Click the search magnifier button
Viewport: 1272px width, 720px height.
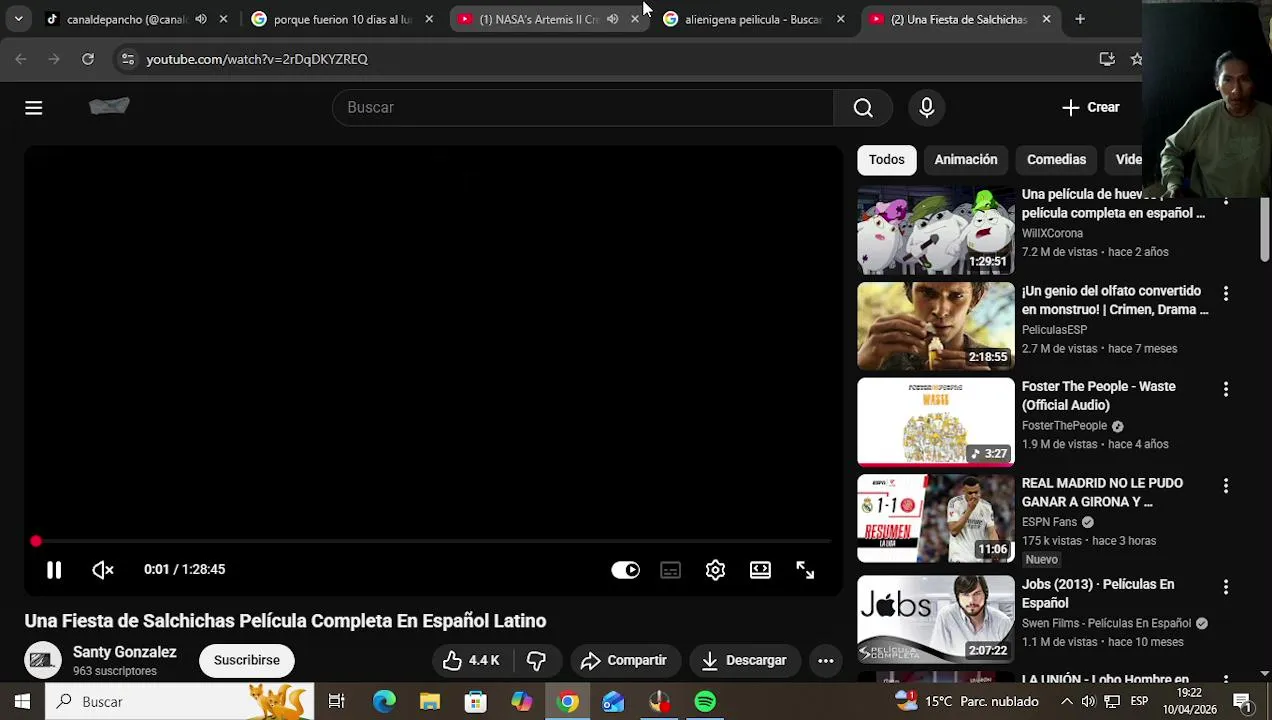click(x=863, y=107)
